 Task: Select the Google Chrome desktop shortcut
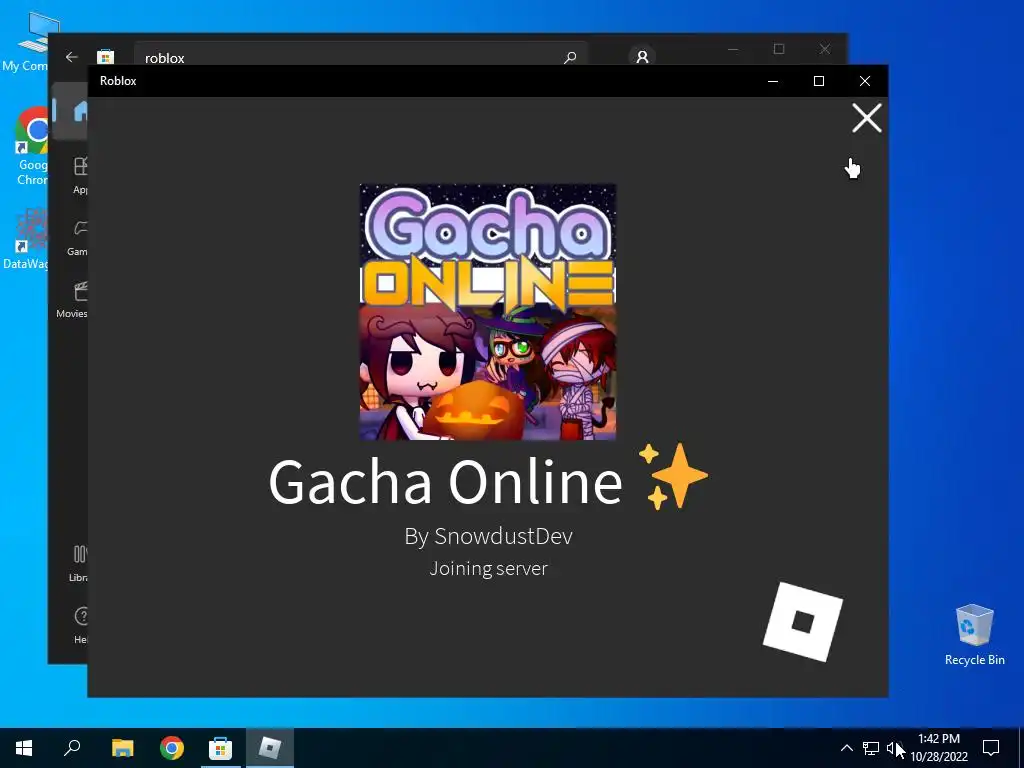[30, 147]
